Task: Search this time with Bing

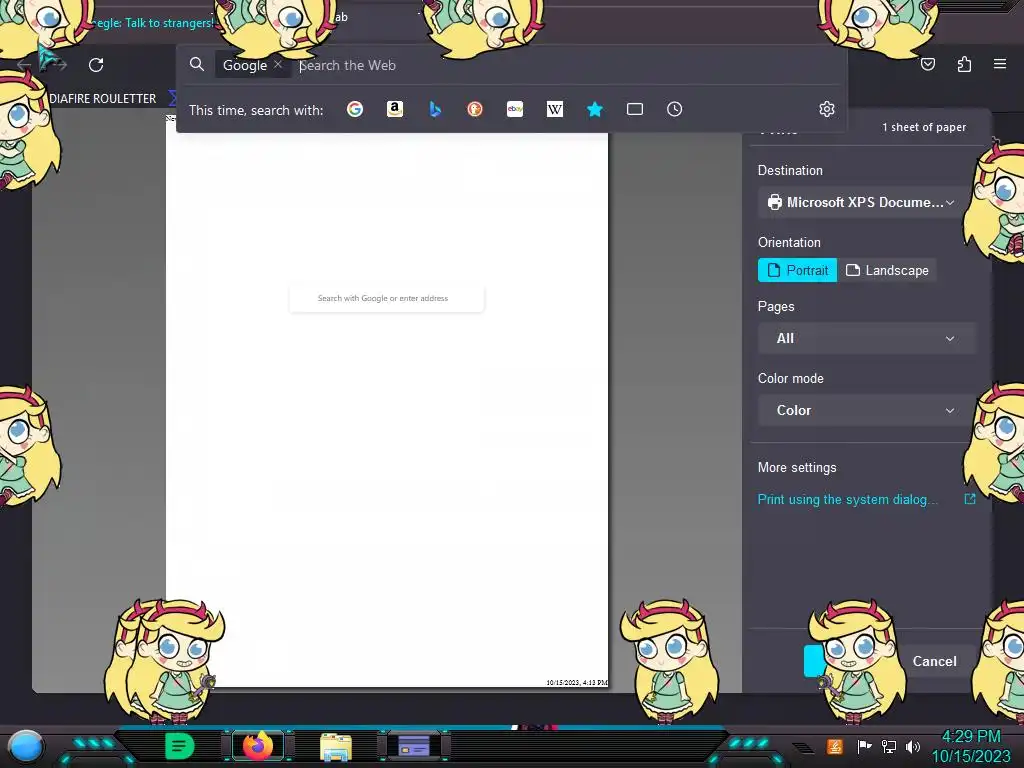Action: (x=435, y=109)
